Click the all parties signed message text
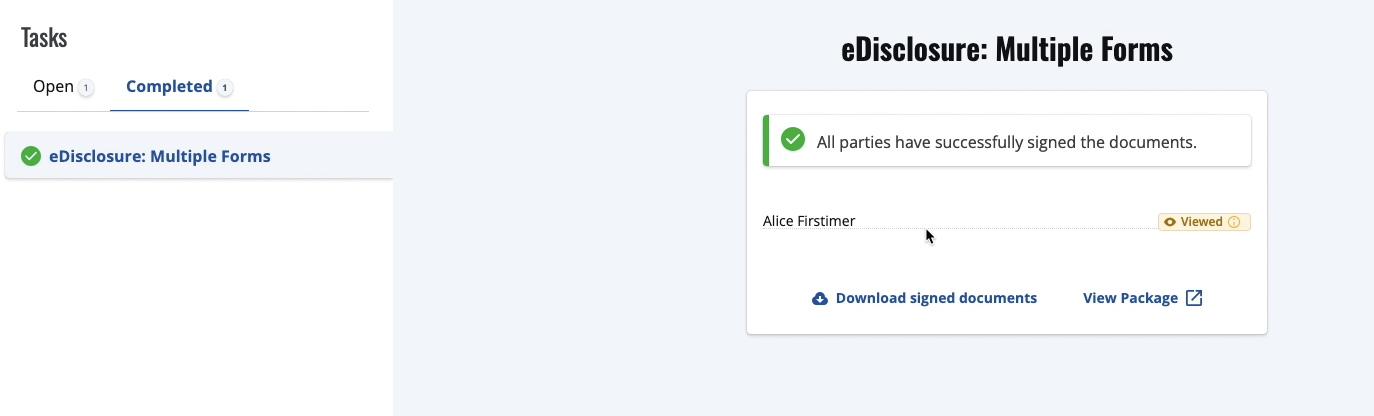Viewport: 1374px width, 416px height. click(x=1006, y=142)
